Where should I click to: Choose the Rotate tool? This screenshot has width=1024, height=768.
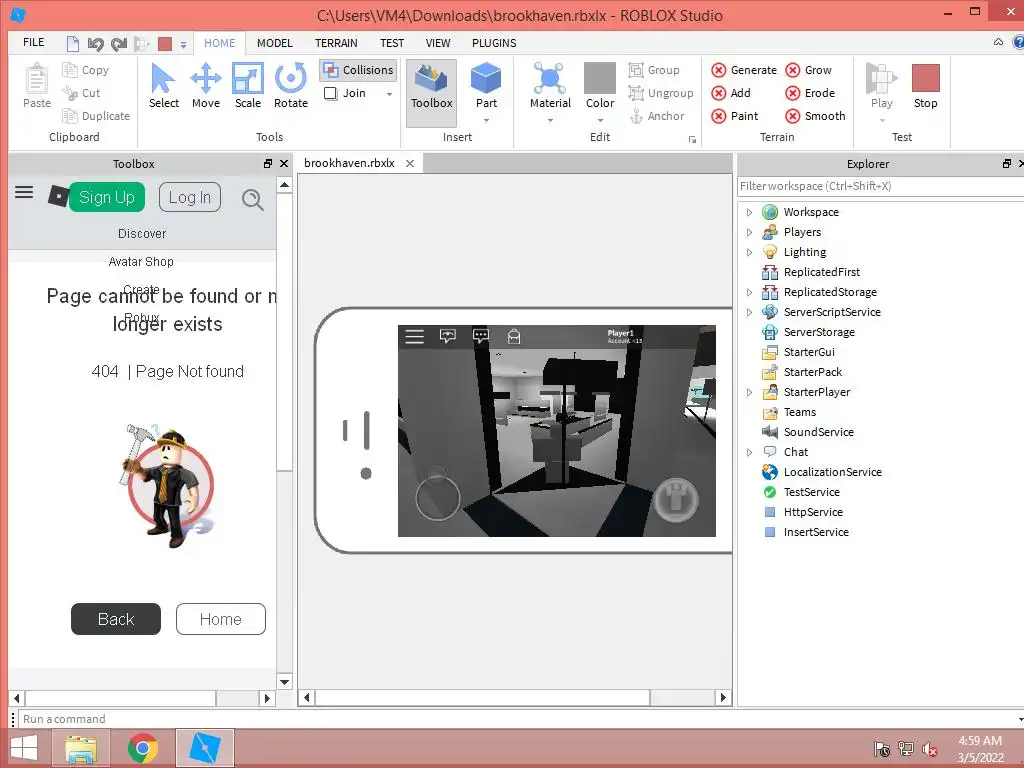coord(291,86)
